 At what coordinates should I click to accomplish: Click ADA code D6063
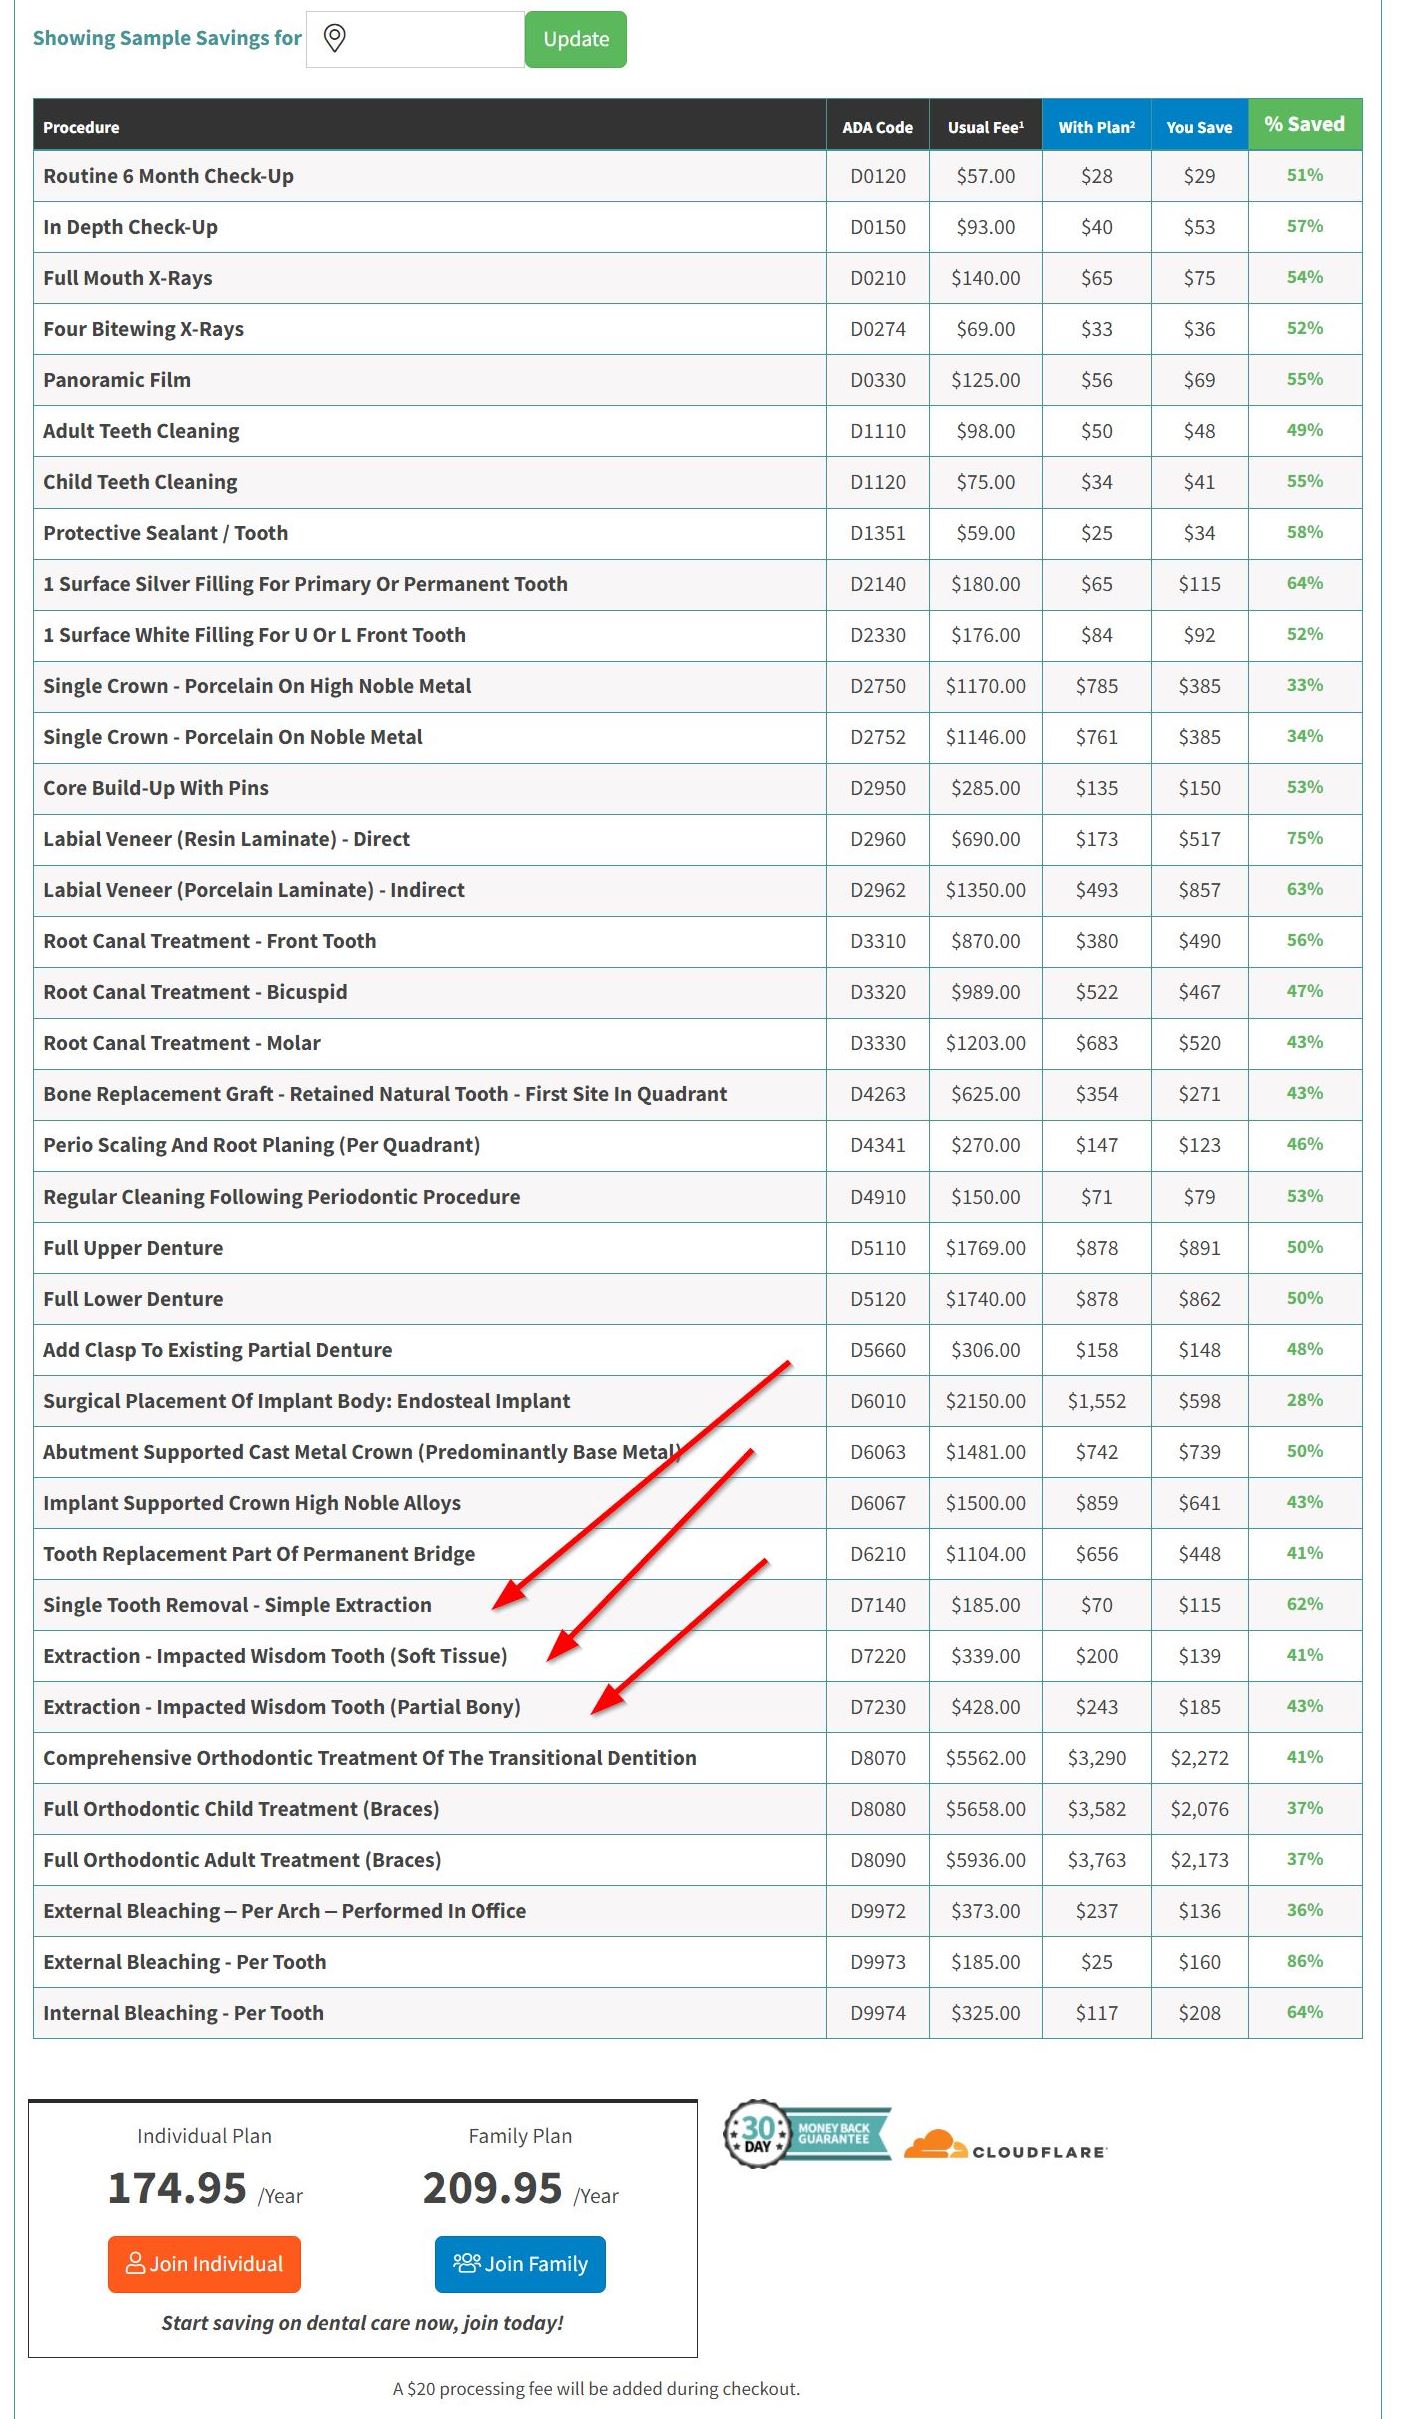[x=878, y=1452]
